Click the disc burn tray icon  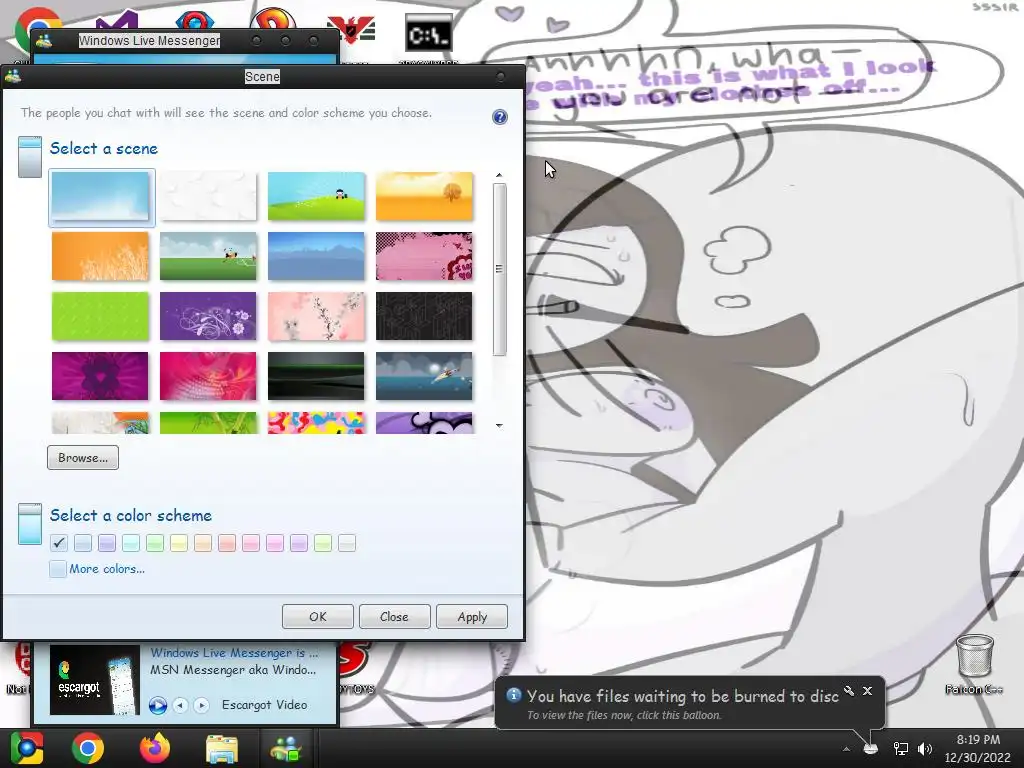(x=871, y=749)
